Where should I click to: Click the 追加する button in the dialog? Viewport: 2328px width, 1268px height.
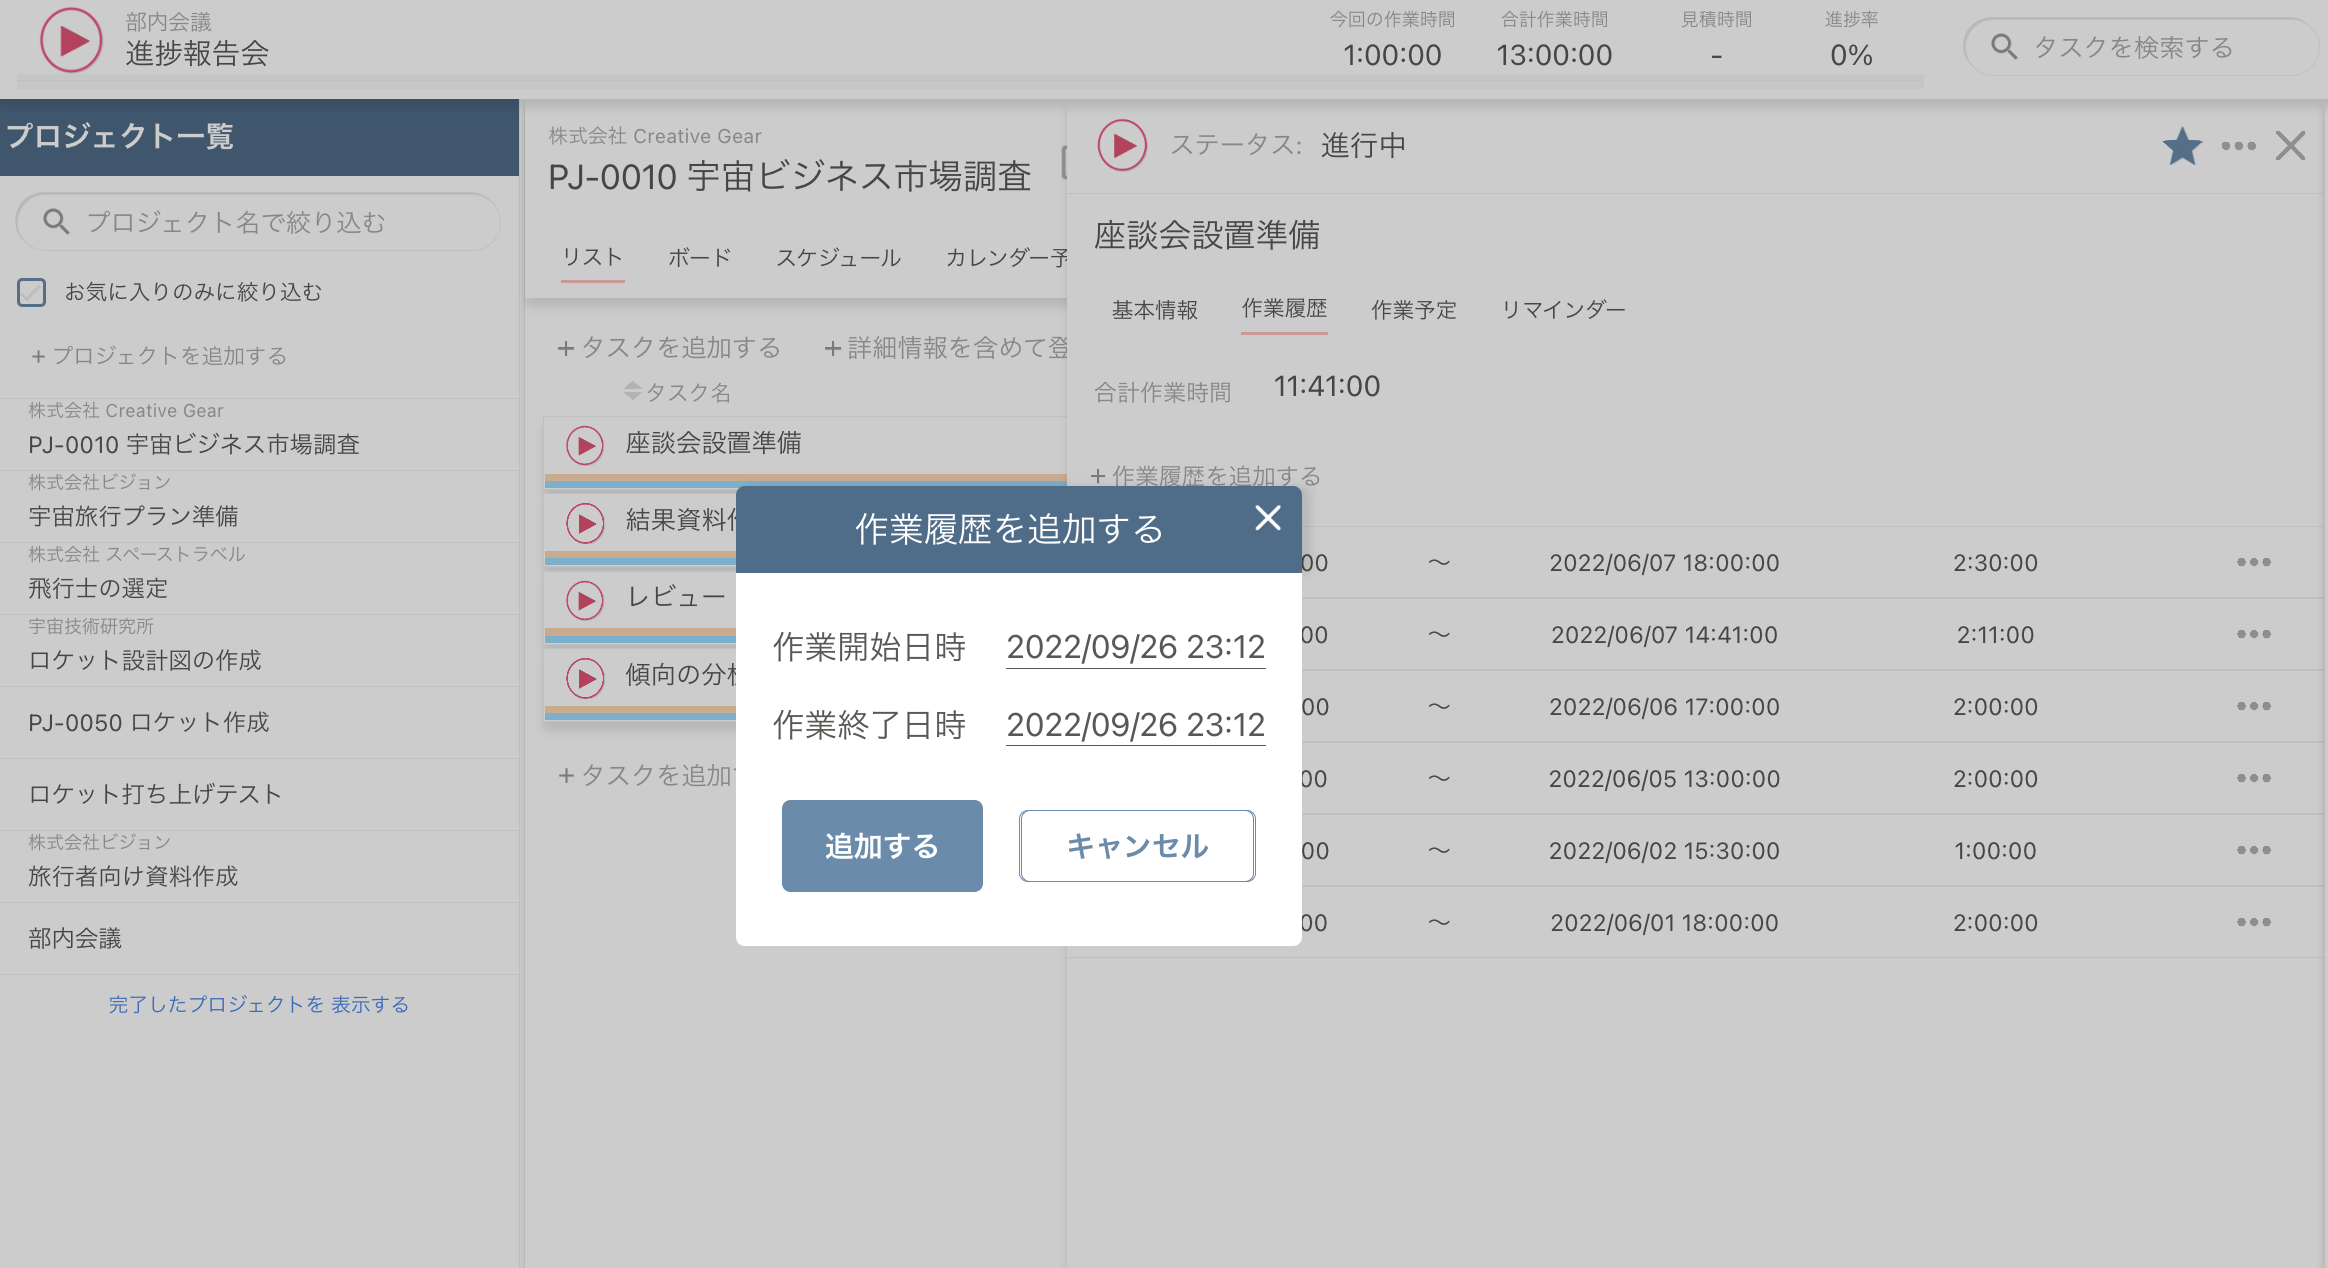[881, 846]
